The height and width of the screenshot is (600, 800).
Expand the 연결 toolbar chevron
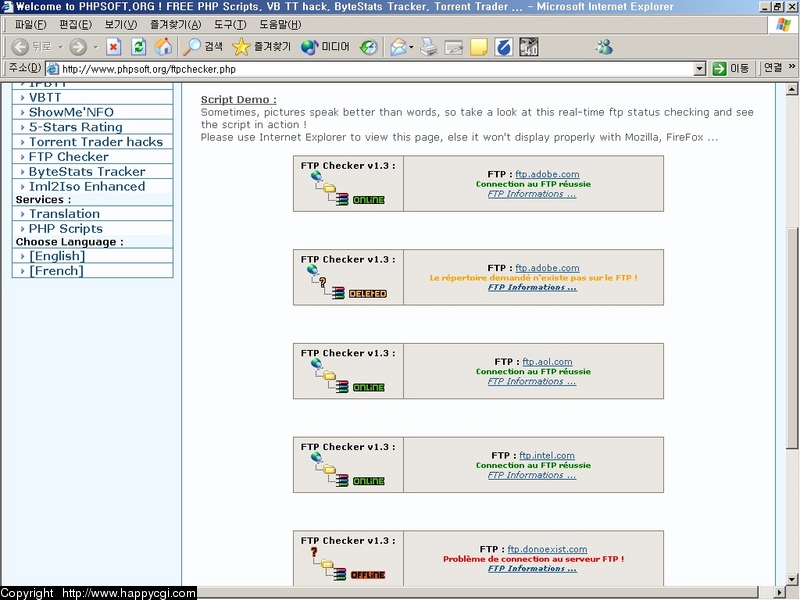click(x=792, y=66)
